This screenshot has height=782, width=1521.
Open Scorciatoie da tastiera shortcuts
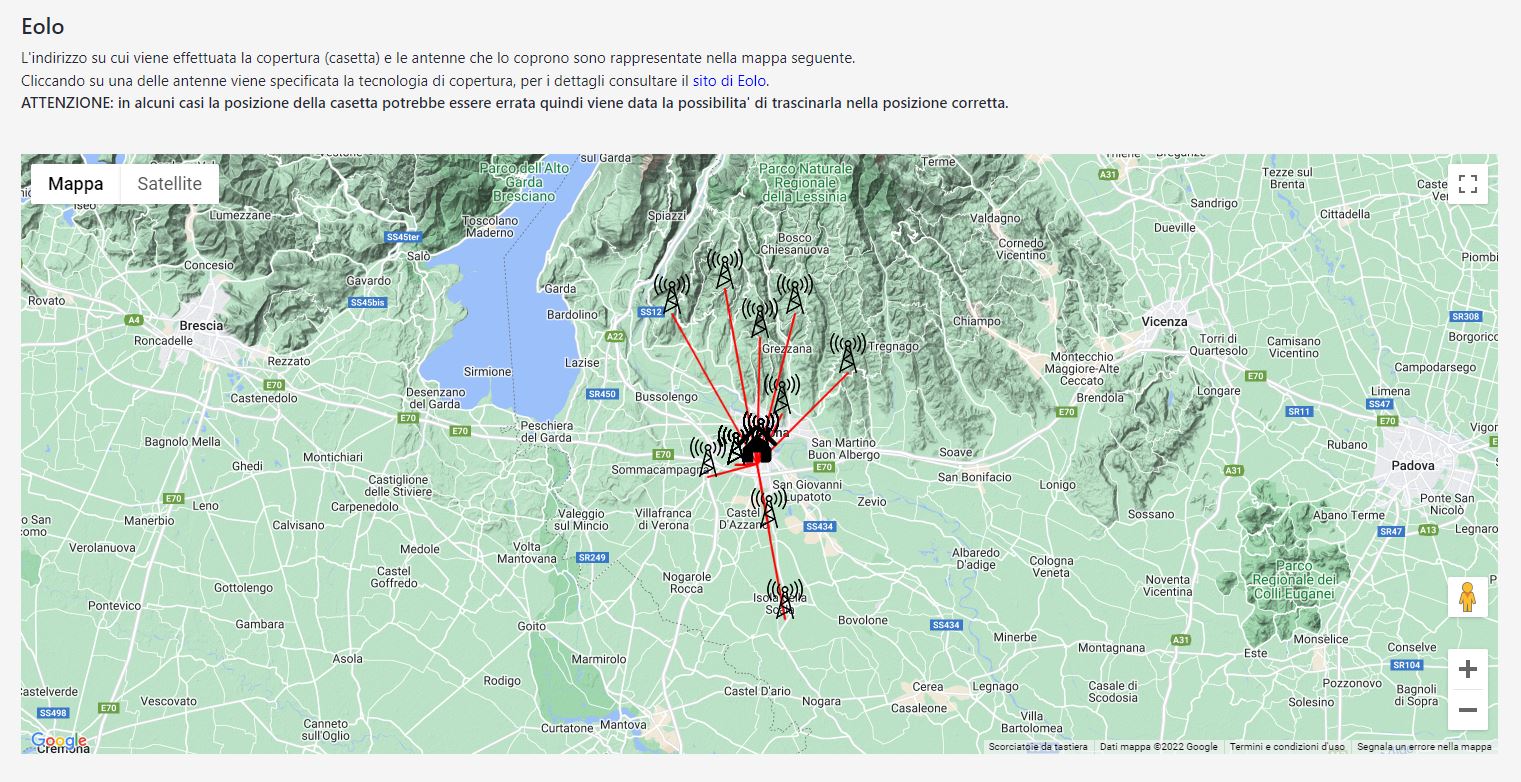point(1037,747)
